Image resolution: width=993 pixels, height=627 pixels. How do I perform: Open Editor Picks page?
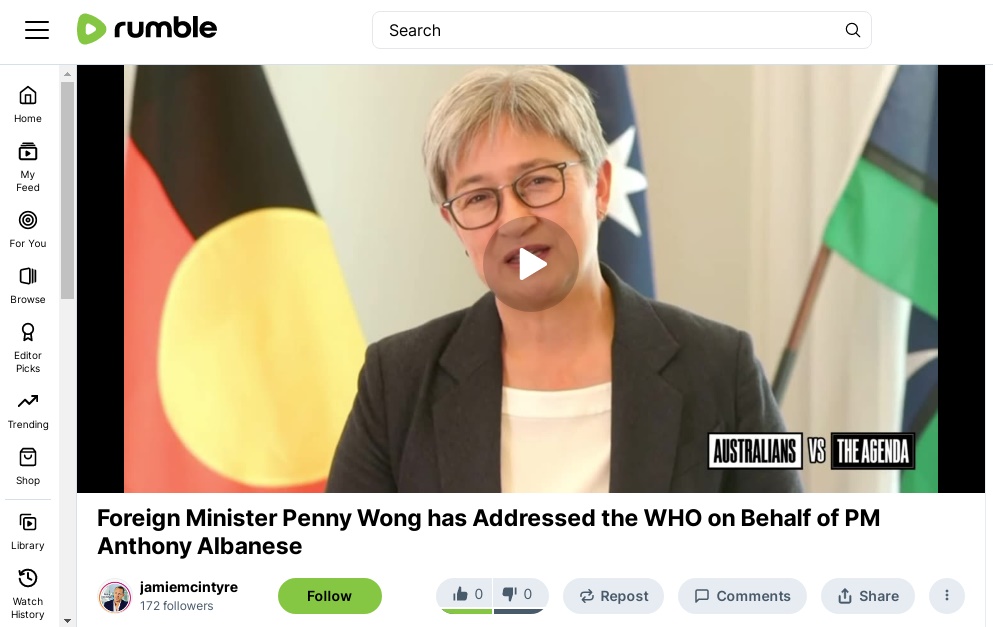pyautogui.click(x=28, y=348)
